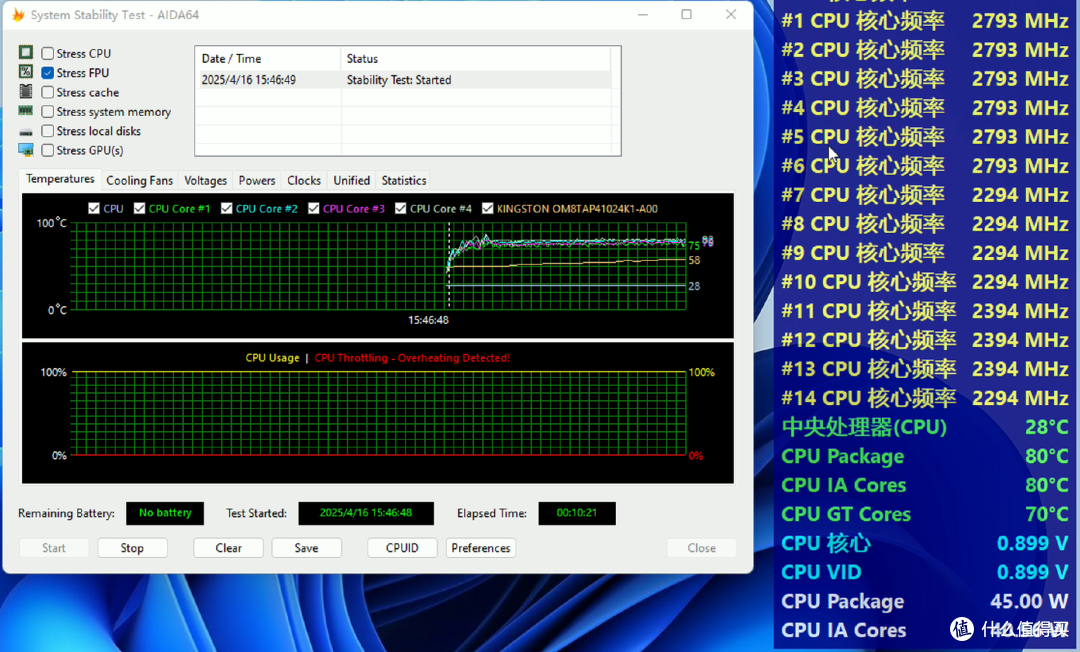Click the CPU Usage graph label
Screen dimensions: 1080x652
(x=272, y=358)
